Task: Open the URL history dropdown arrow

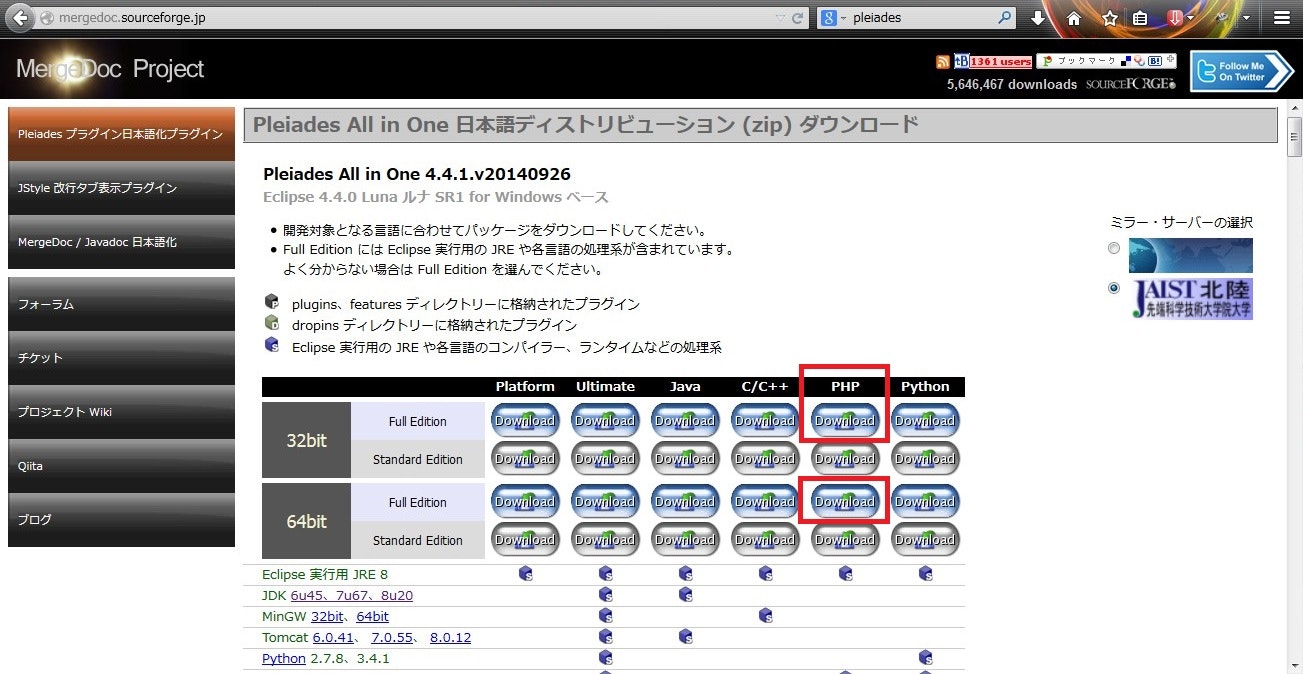Action: click(x=780, y=18)
